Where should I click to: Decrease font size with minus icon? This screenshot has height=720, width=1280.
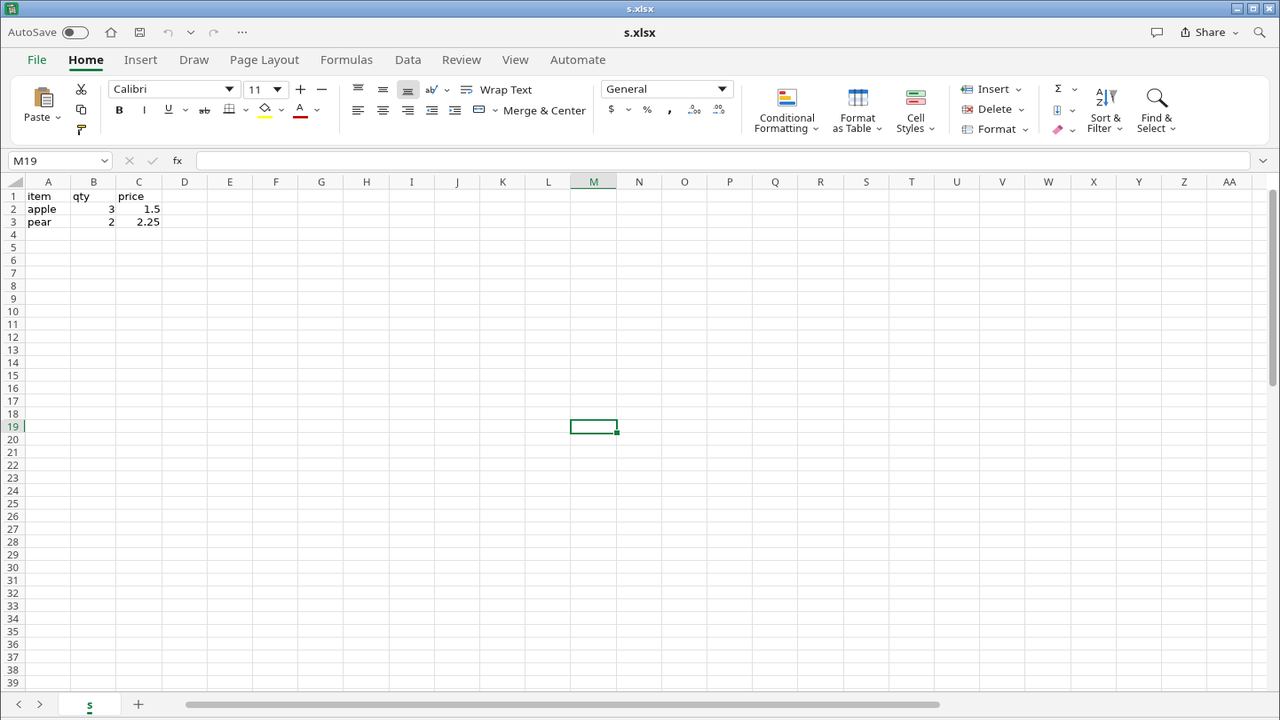pyautogui.click(x=322, y=90)
